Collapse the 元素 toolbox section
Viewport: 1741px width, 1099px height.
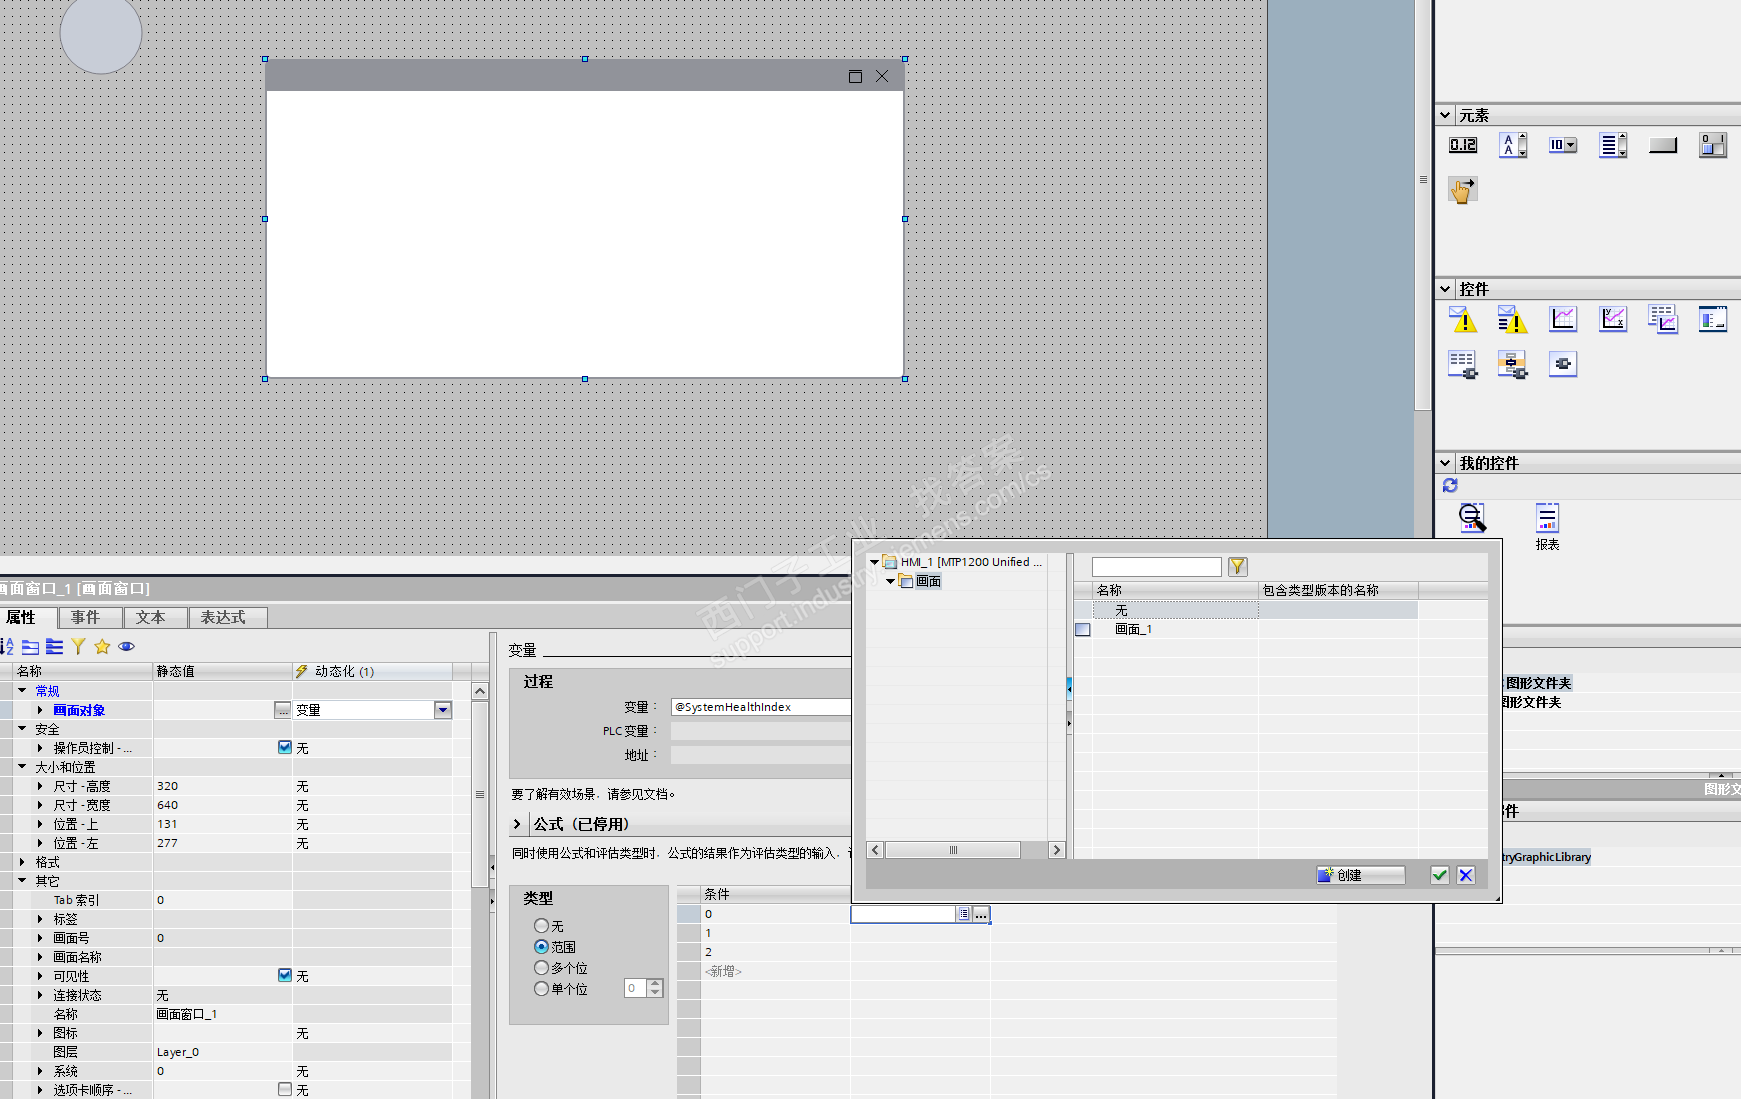[1445, 115]
